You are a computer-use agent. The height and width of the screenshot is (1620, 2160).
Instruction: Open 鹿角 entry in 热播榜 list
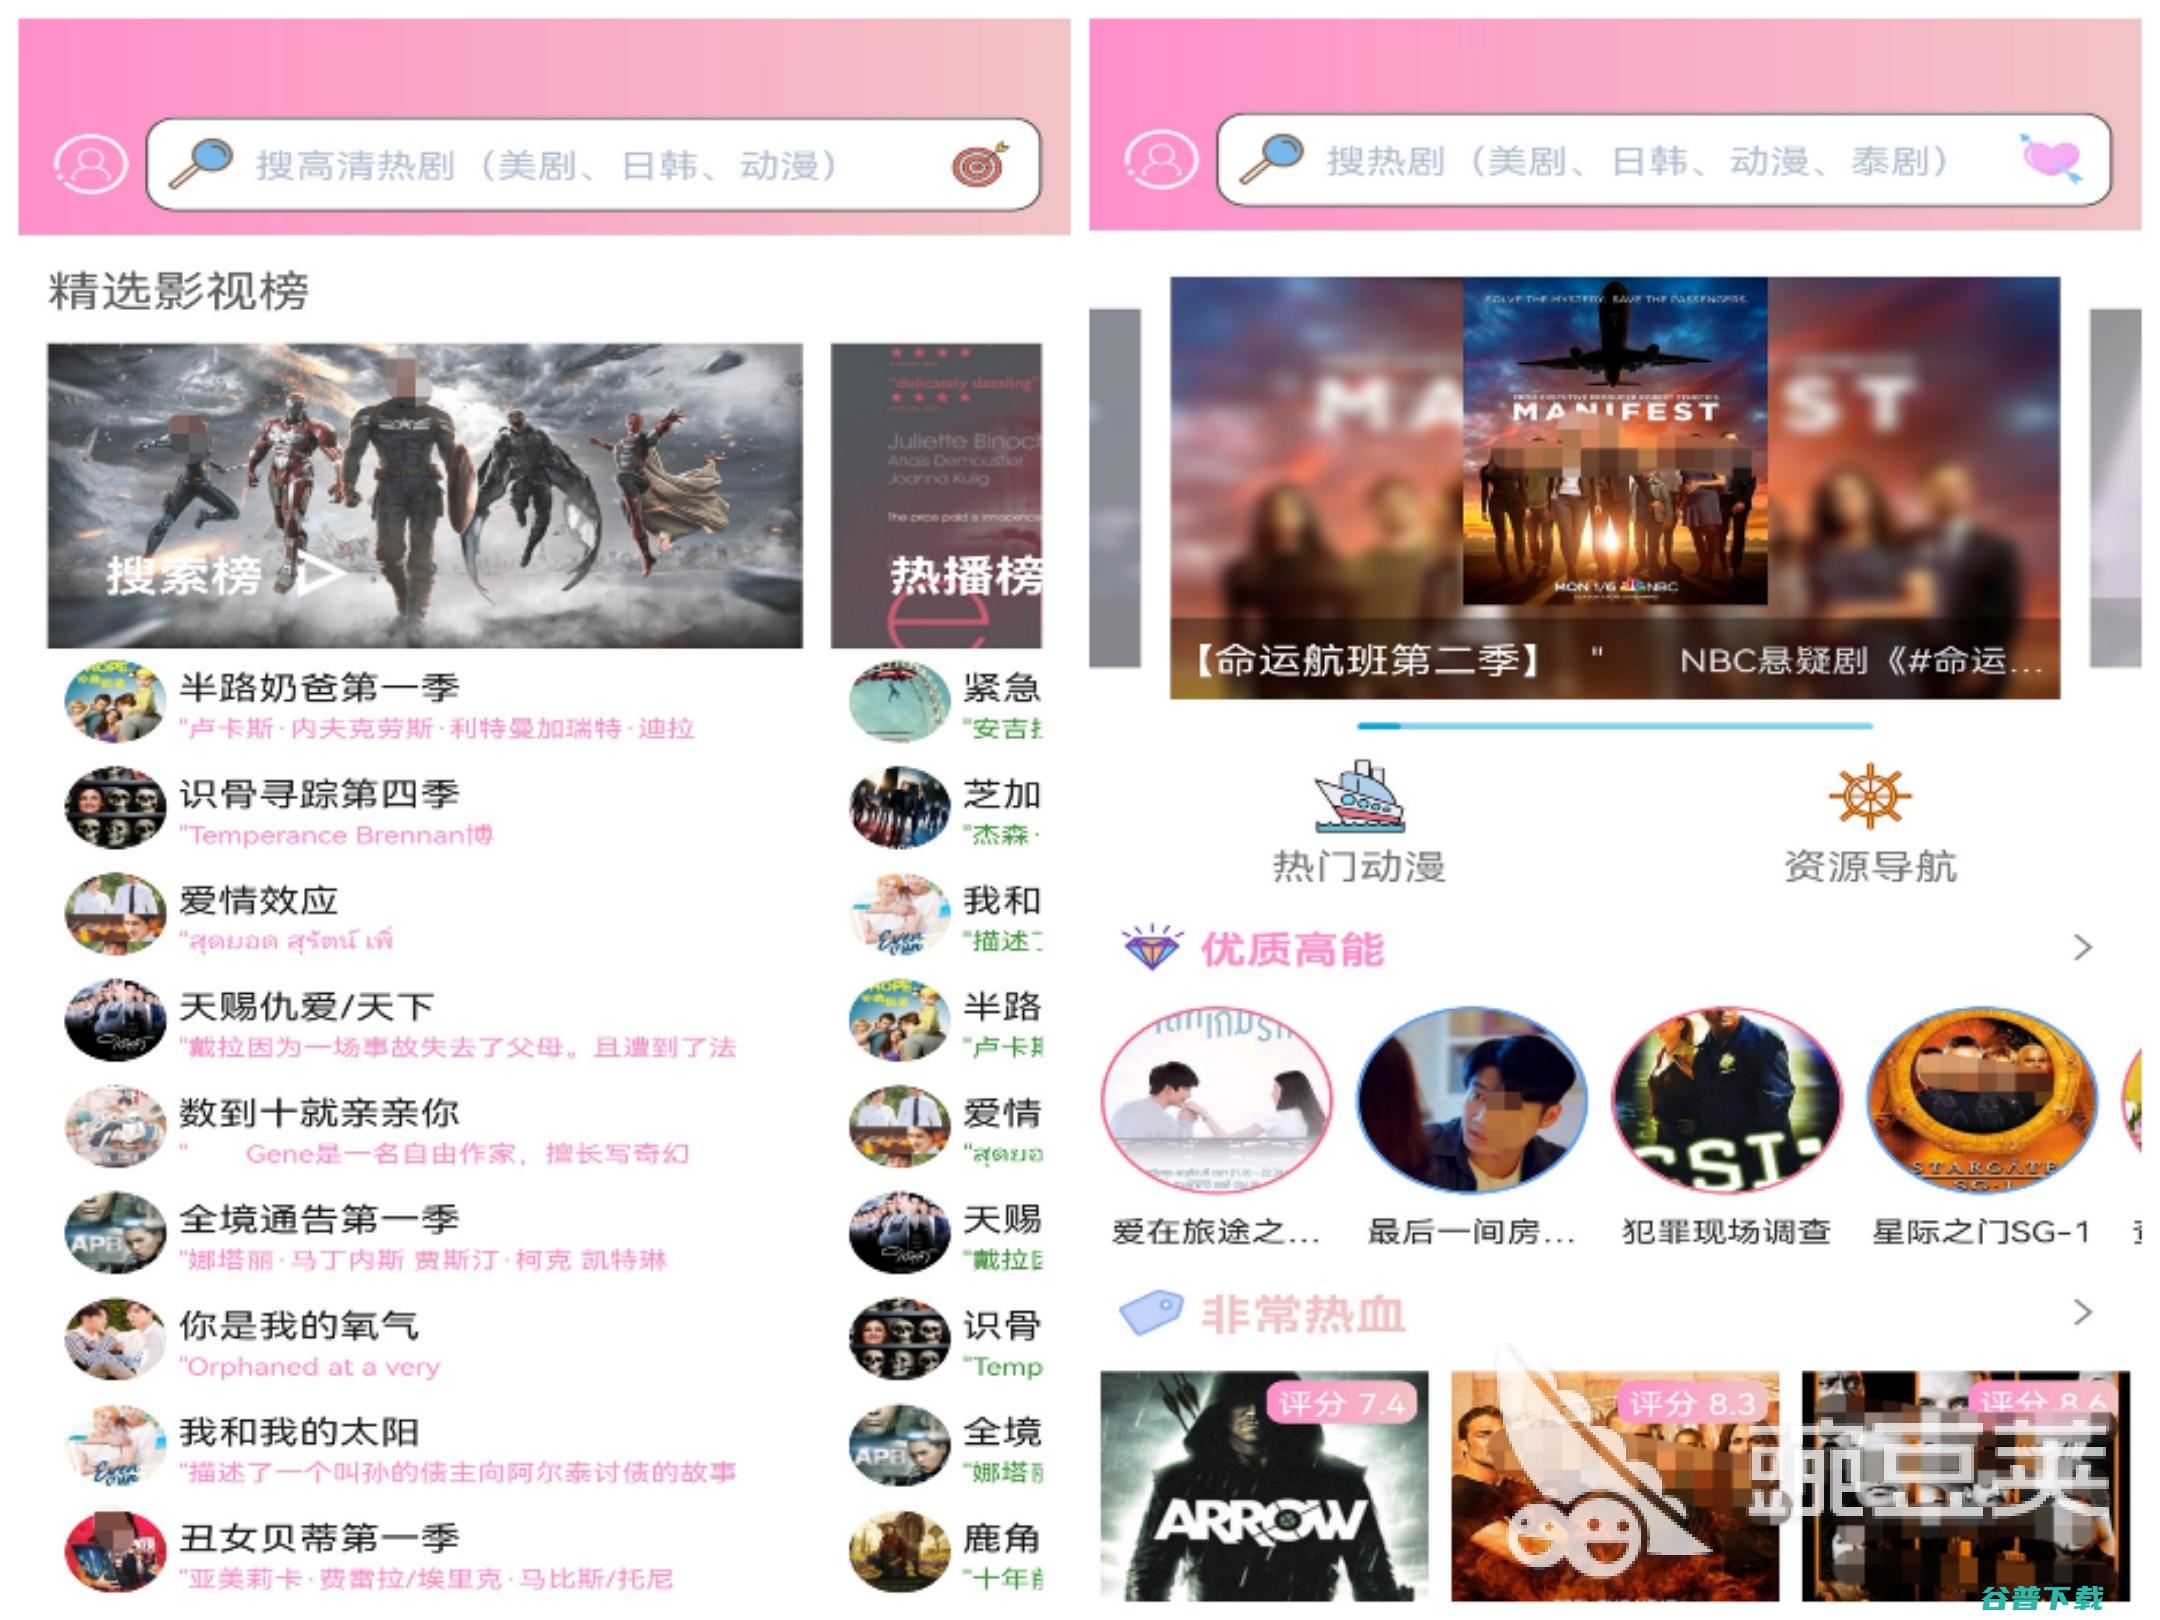pyautogui.click(x=945, y=1554)
